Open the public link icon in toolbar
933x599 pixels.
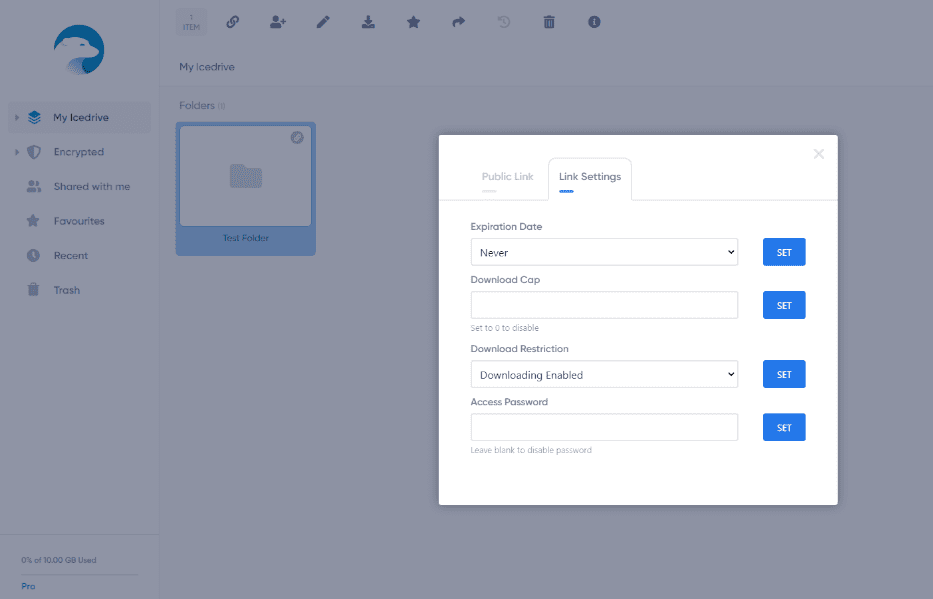(x=232, y=22)
